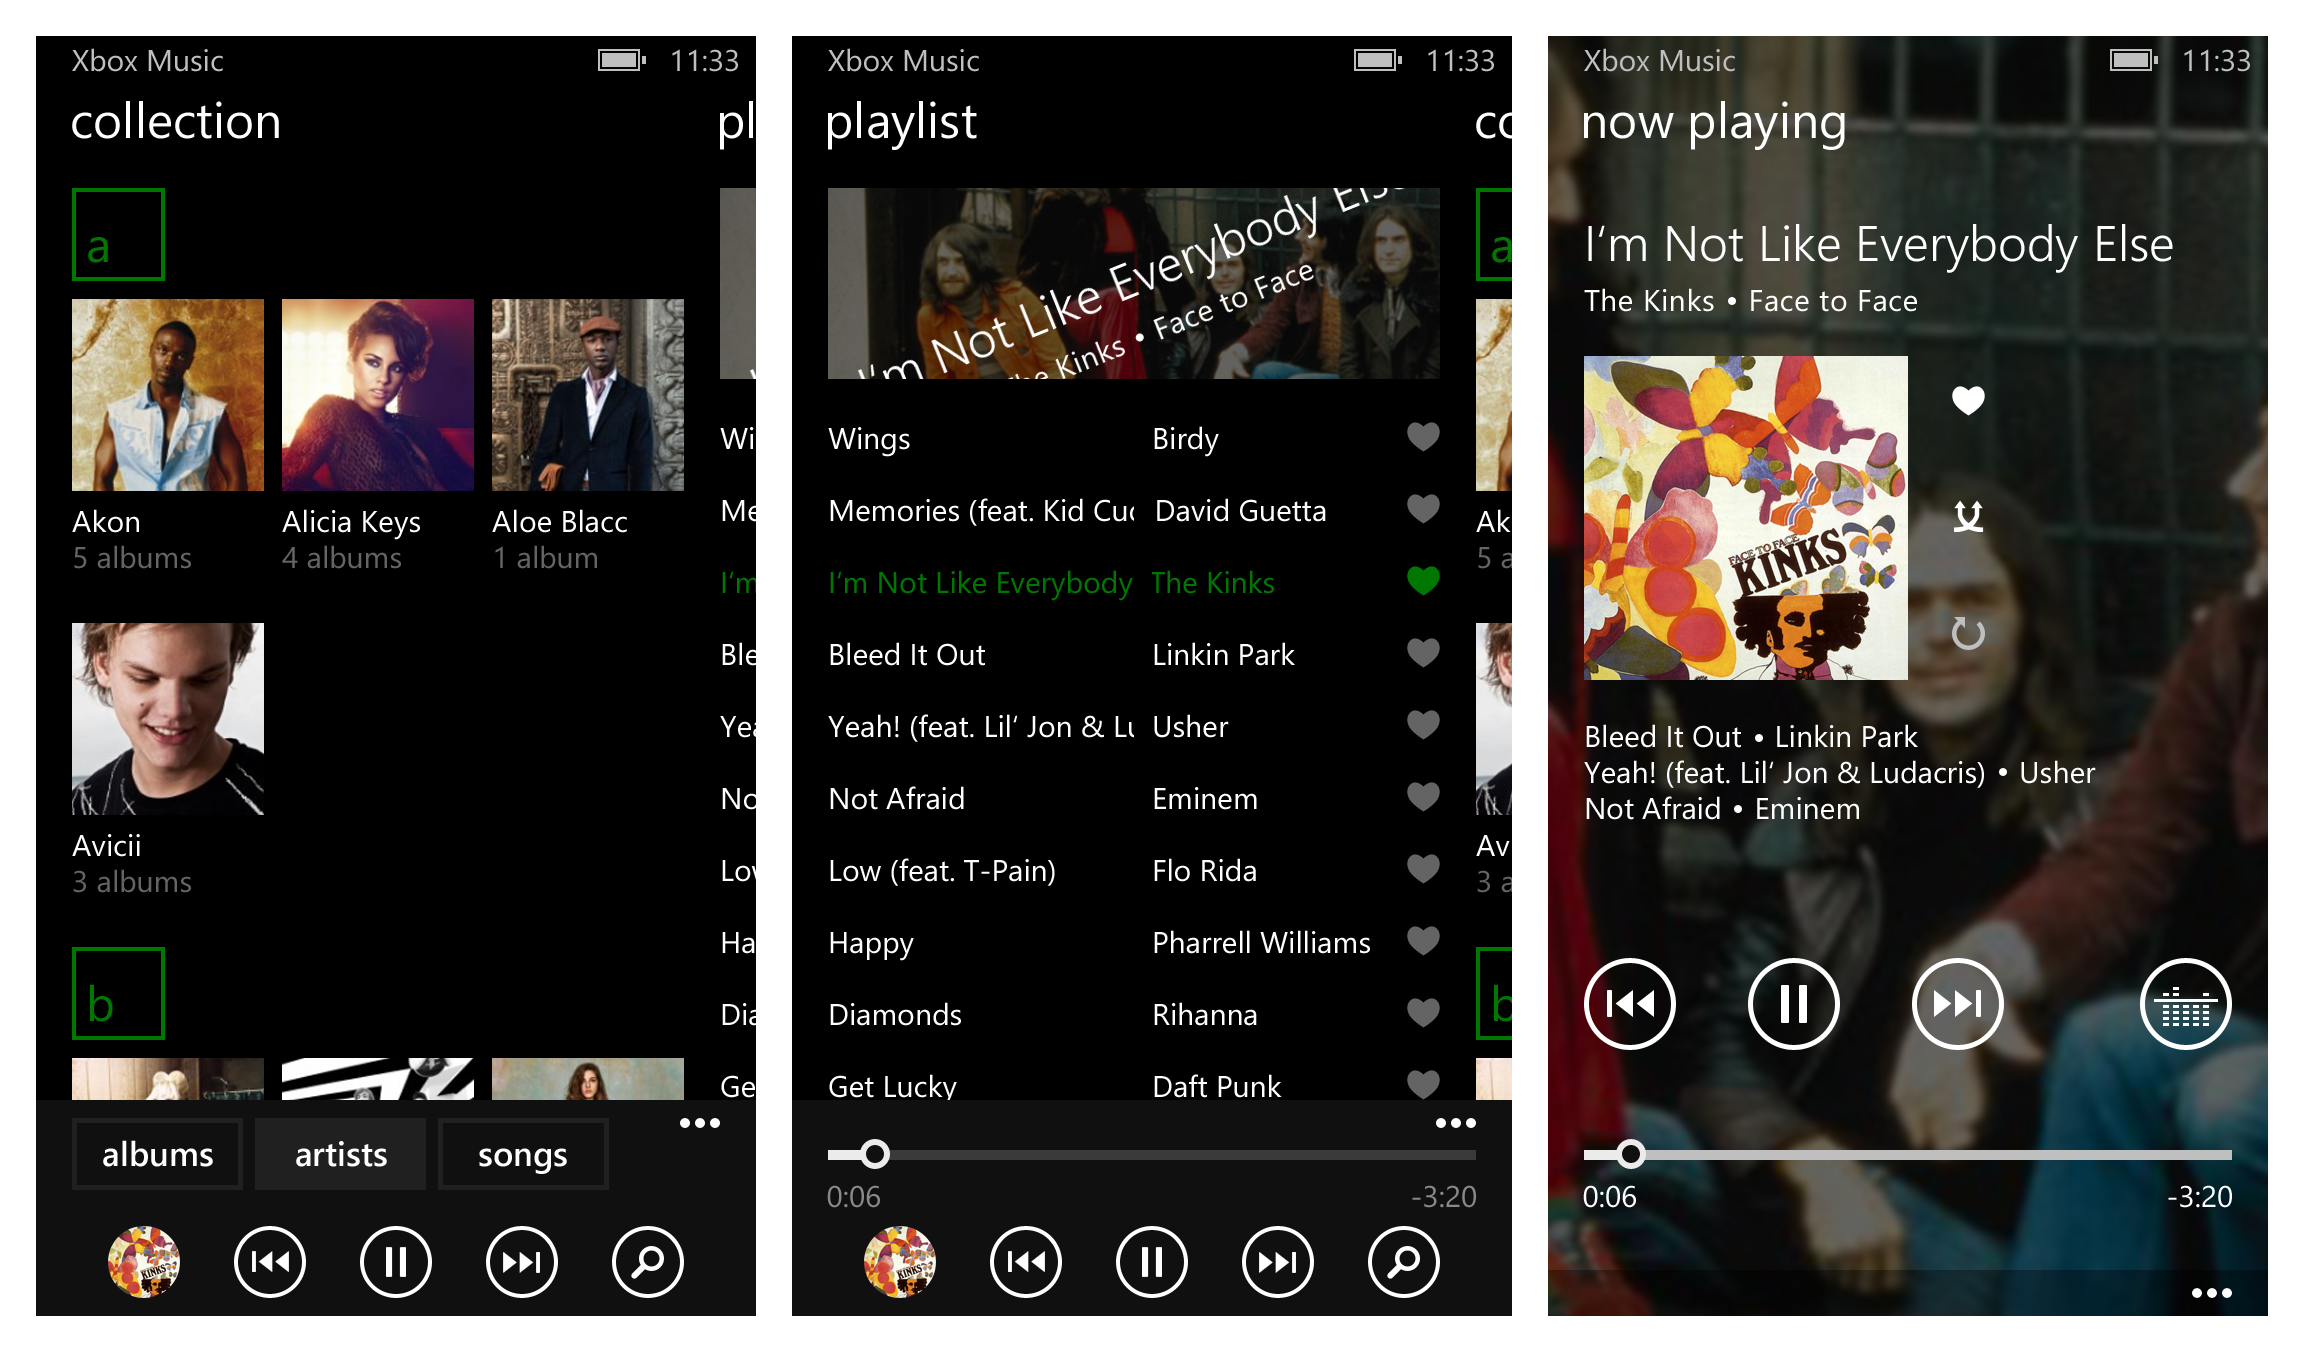2304x1352 pixels.
Task: Expand the playlist app bar ellipsis menu
Action: coord(1456,1123)
